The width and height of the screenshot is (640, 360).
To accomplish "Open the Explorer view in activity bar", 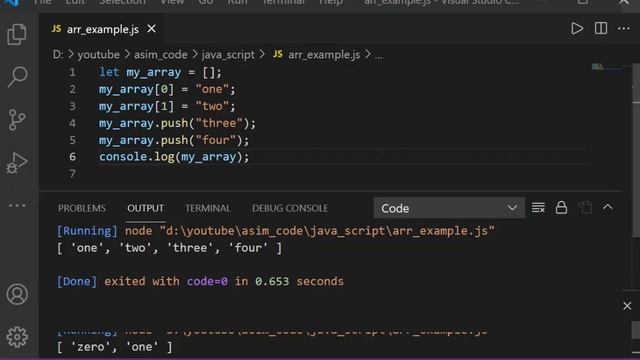I will (x=17, y=34).
